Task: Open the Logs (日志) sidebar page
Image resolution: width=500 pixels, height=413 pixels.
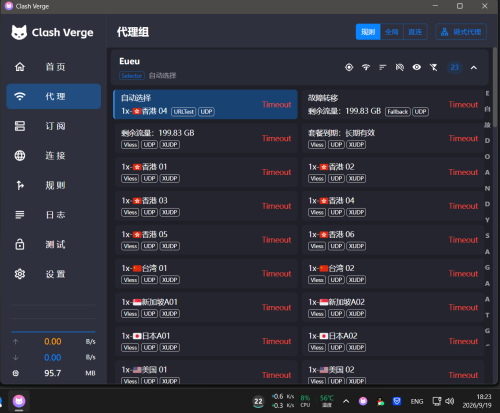Action: [x=53, y=215]
